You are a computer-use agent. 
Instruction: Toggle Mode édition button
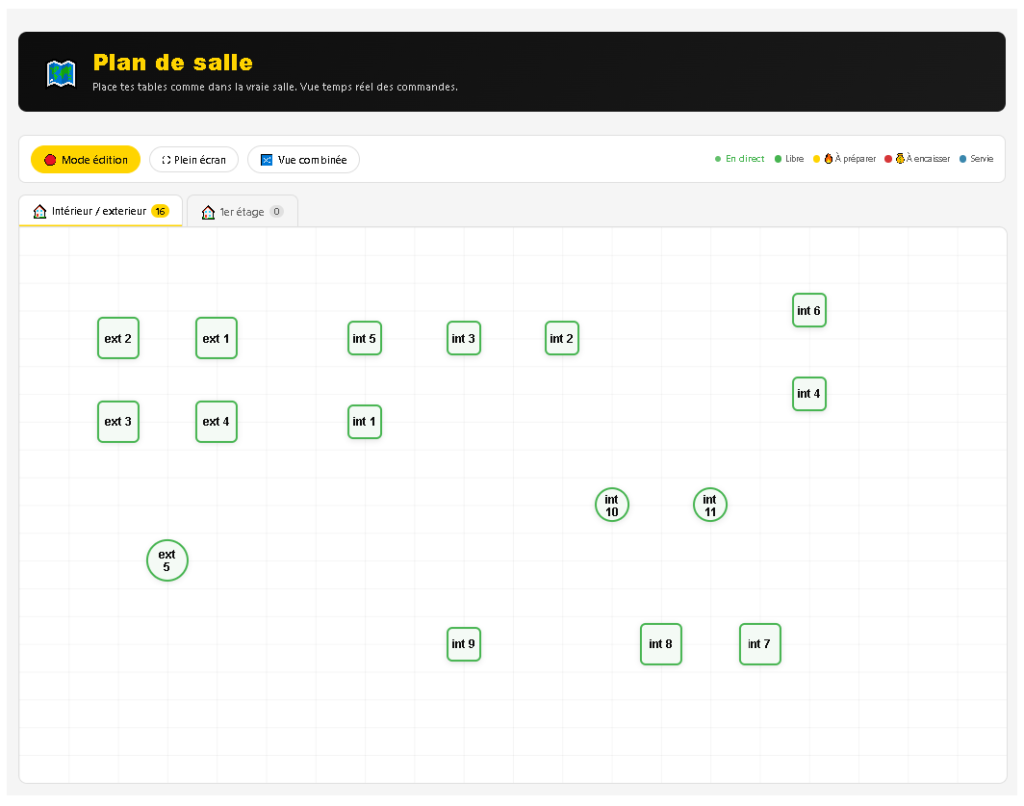tap(86, 159)
